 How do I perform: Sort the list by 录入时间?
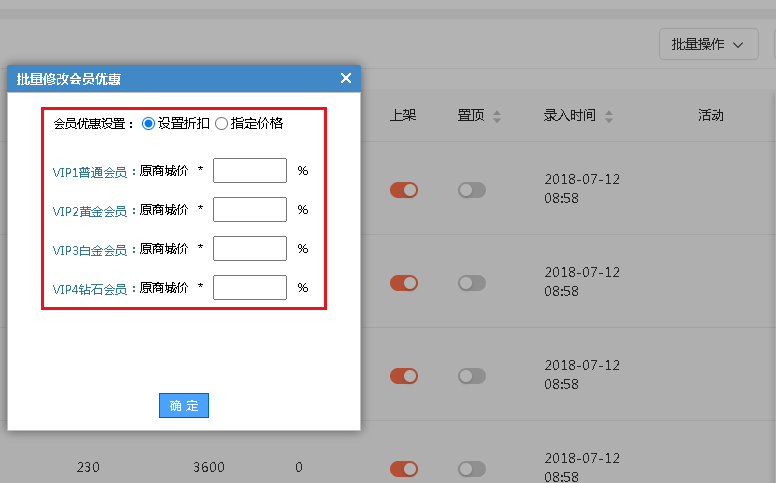609,116
